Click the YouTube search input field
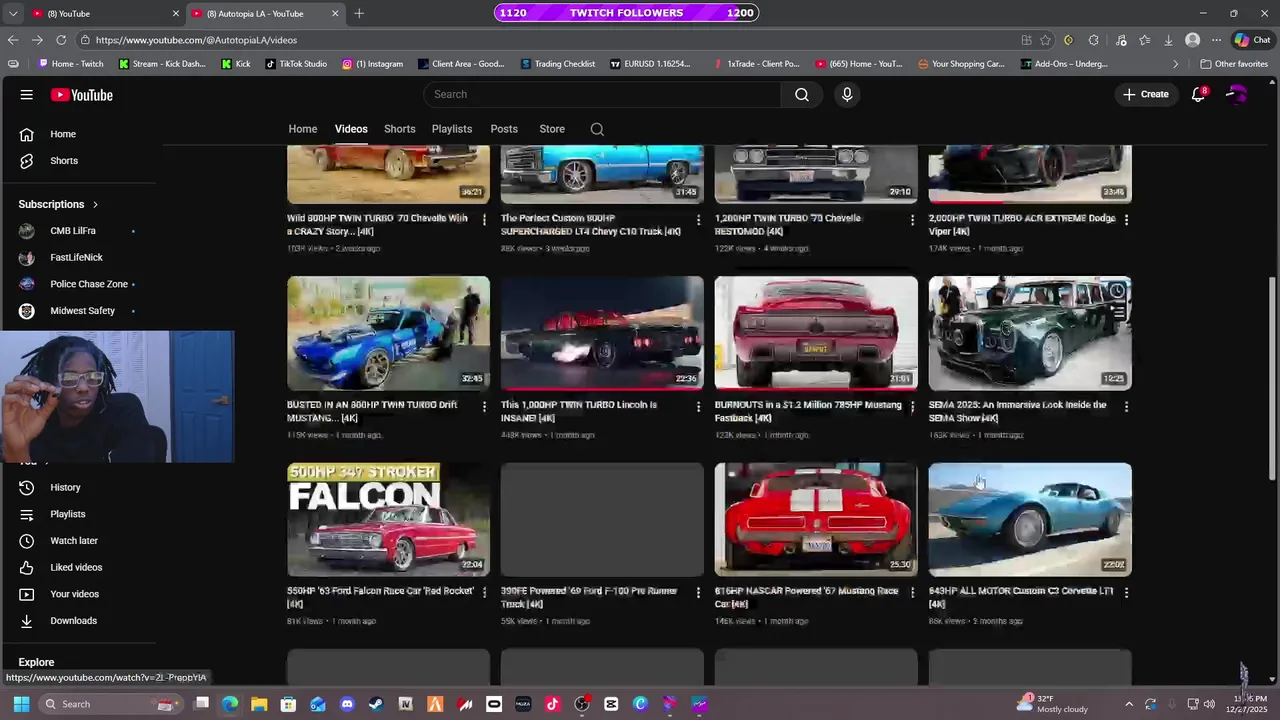Screen dimensions: 1280x720 click(x=603, y=94)
